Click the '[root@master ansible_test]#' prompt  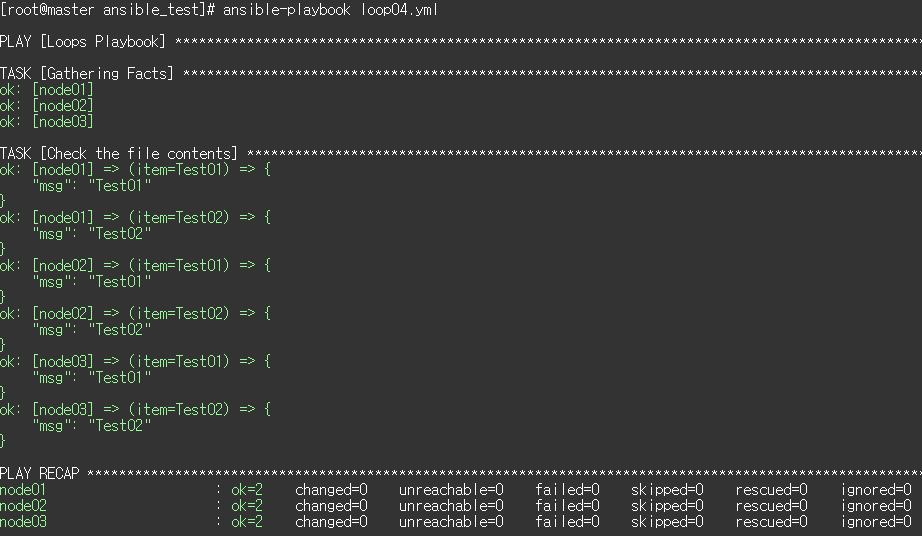[108, 10]
